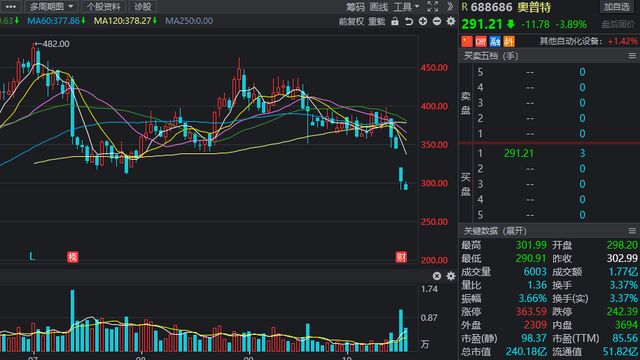
Task: Click the 筹码 toolbar button
Action: (355, 7)
